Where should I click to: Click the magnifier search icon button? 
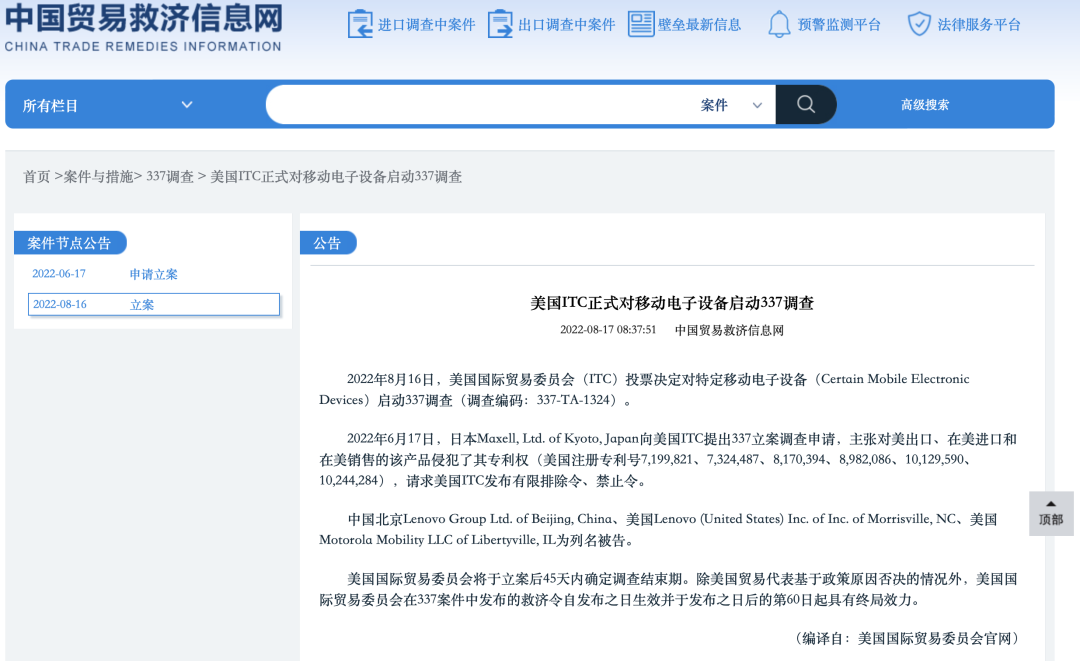(806, 105)
